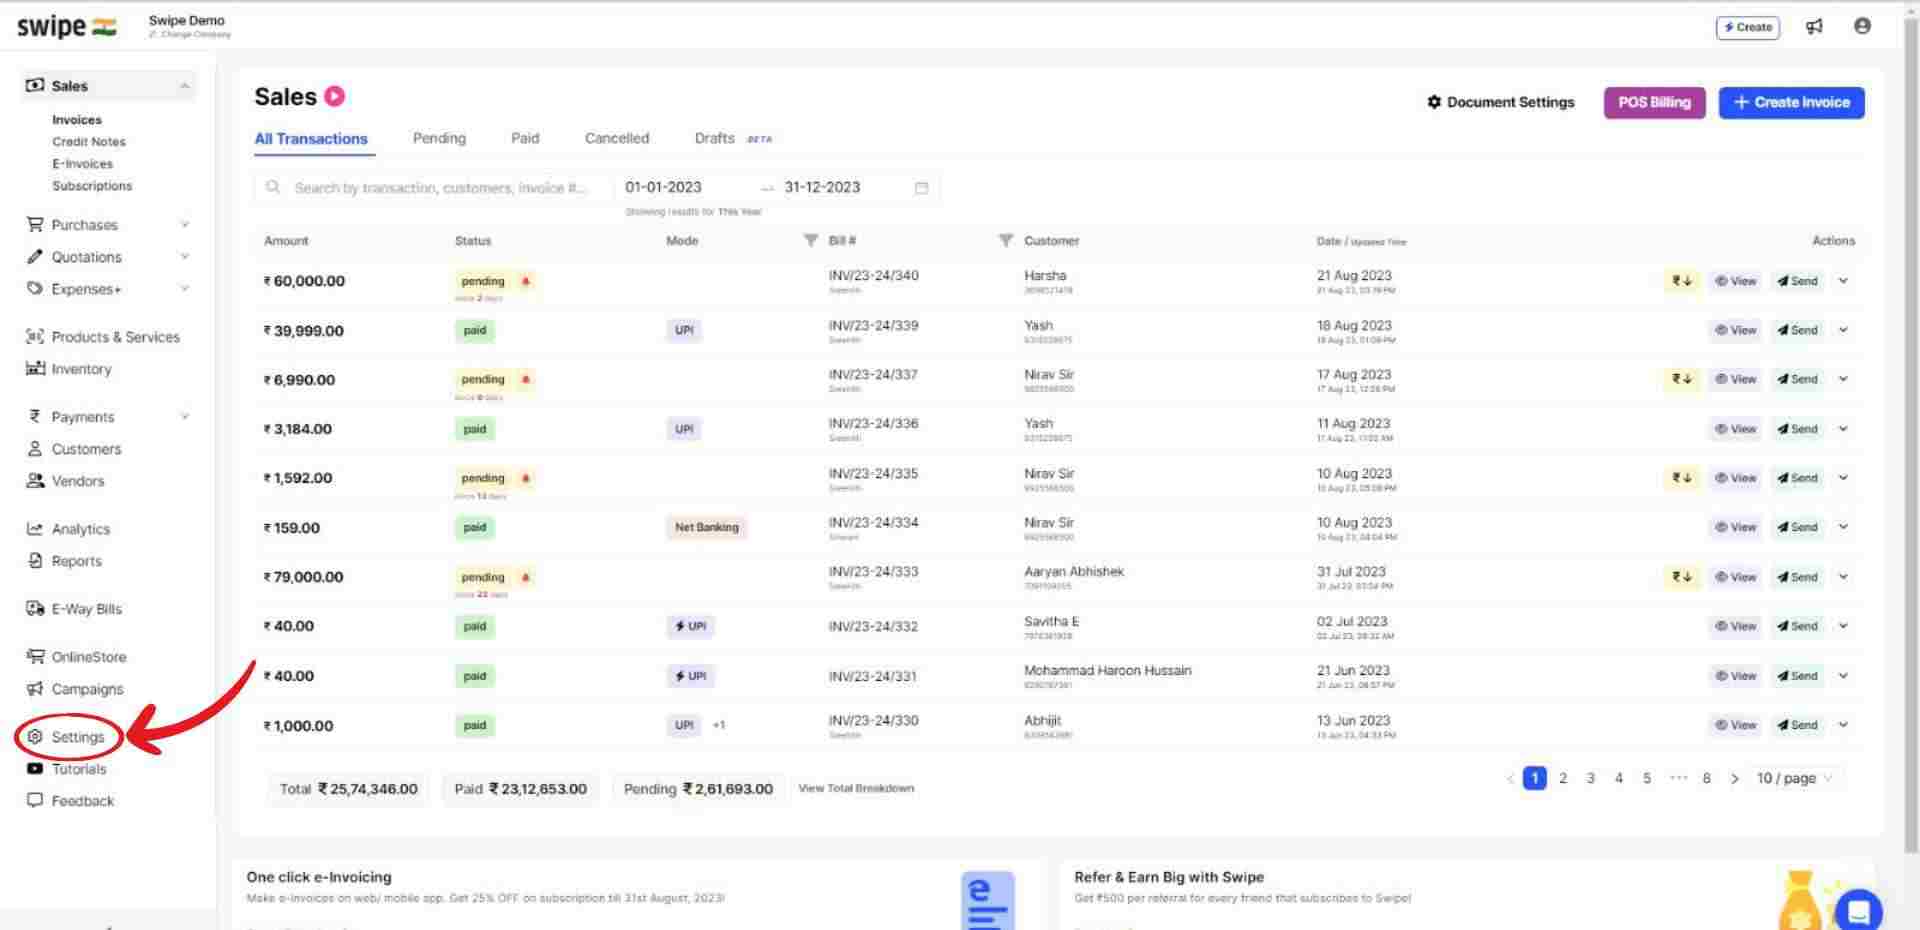1920x930 pixels.
Task: Record payment for INV/23-24/335
Action: pos(1682,478)
